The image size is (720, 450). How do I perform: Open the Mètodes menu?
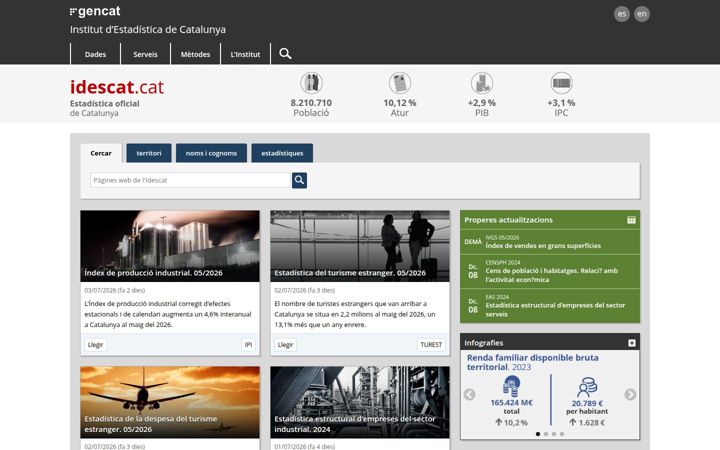195,54
